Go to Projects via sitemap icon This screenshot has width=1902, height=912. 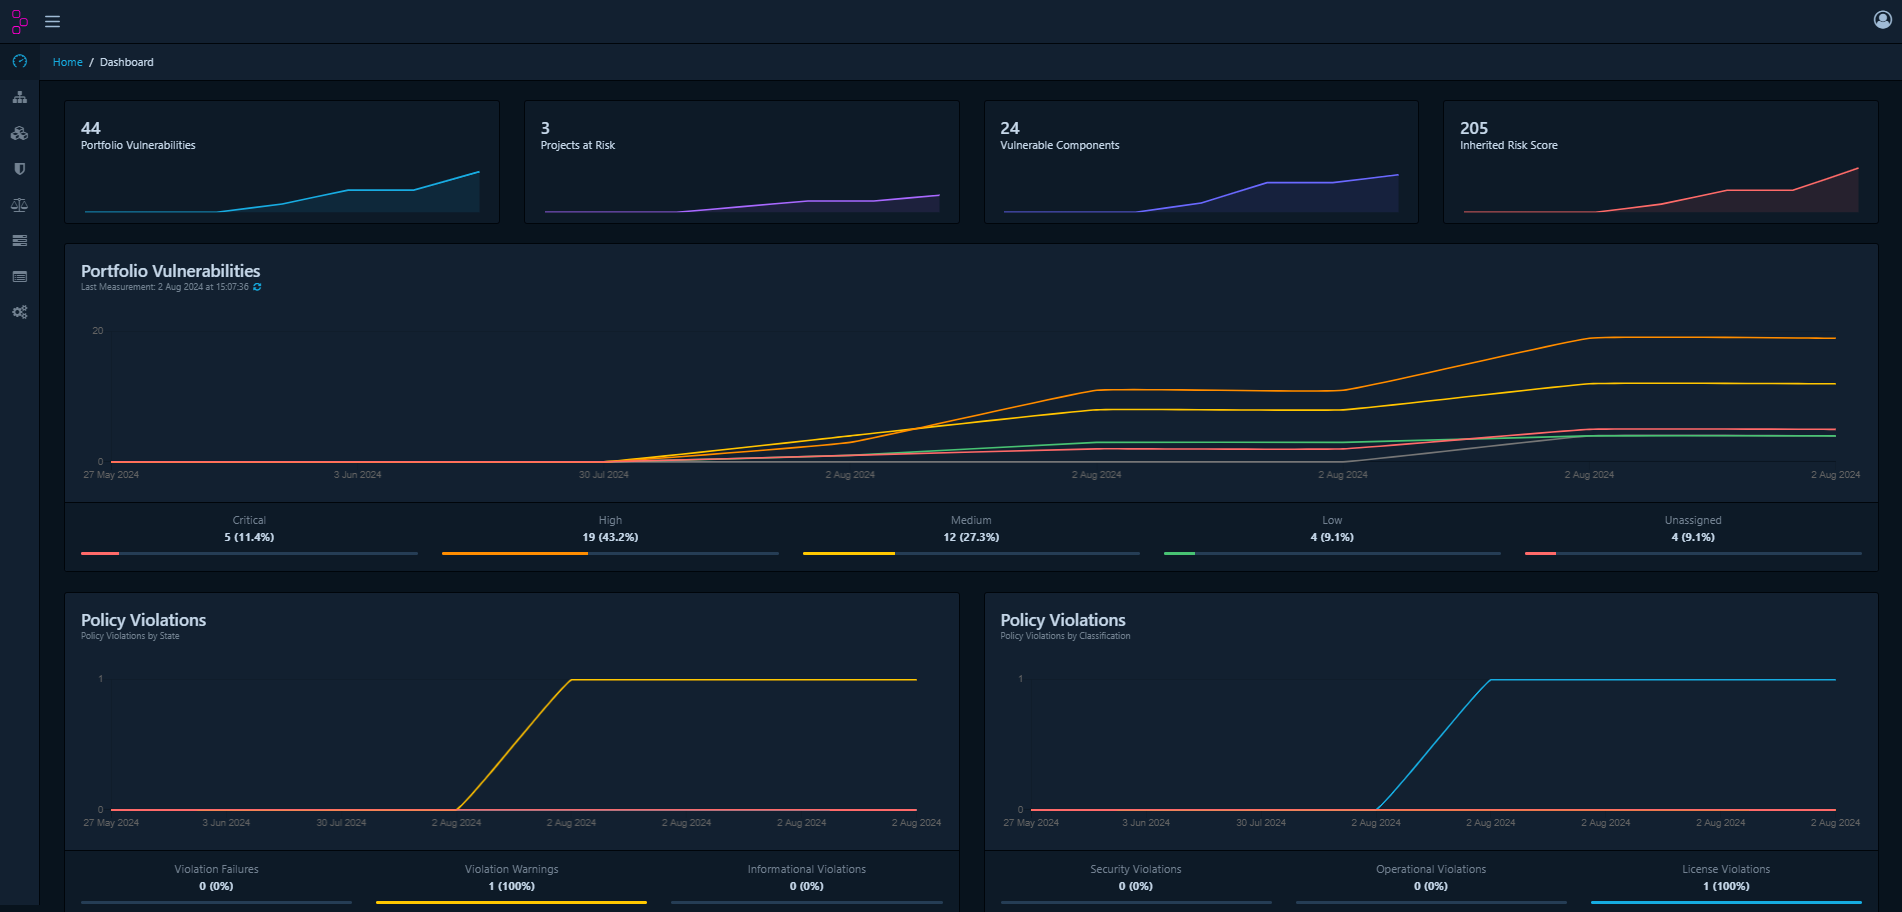point(19,98)
